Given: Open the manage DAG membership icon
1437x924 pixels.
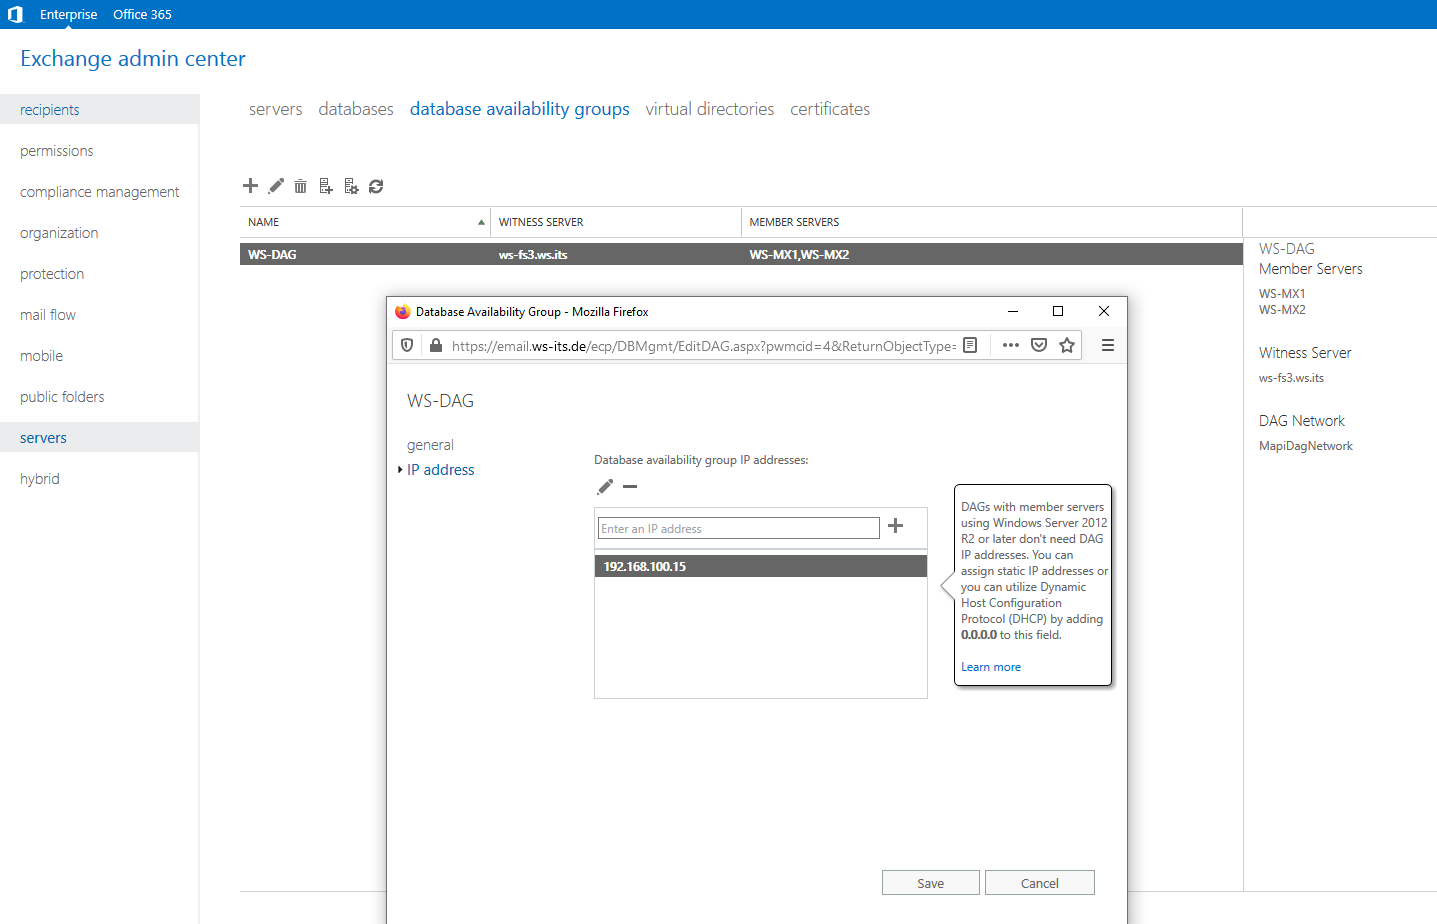Looking at the screenshot, I should [326, 186].
